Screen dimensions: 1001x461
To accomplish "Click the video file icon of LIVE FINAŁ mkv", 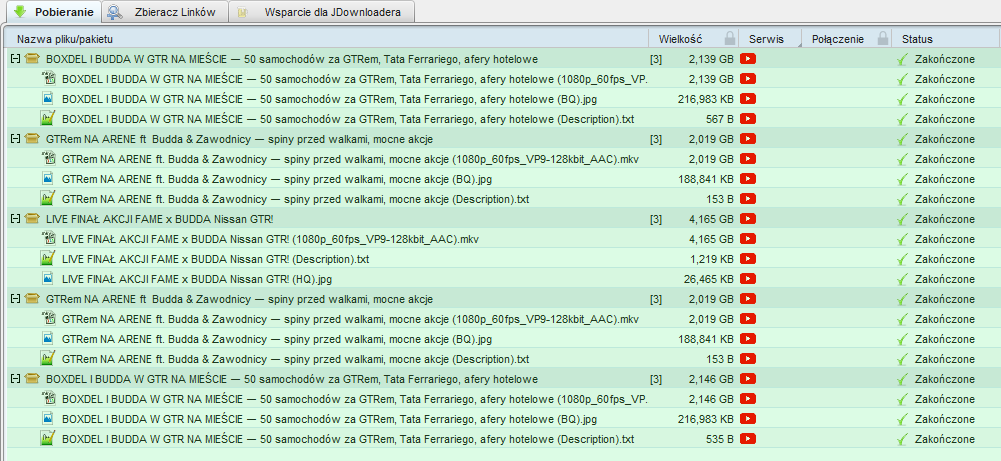I will pyautogui.click(x=47, y=239).
